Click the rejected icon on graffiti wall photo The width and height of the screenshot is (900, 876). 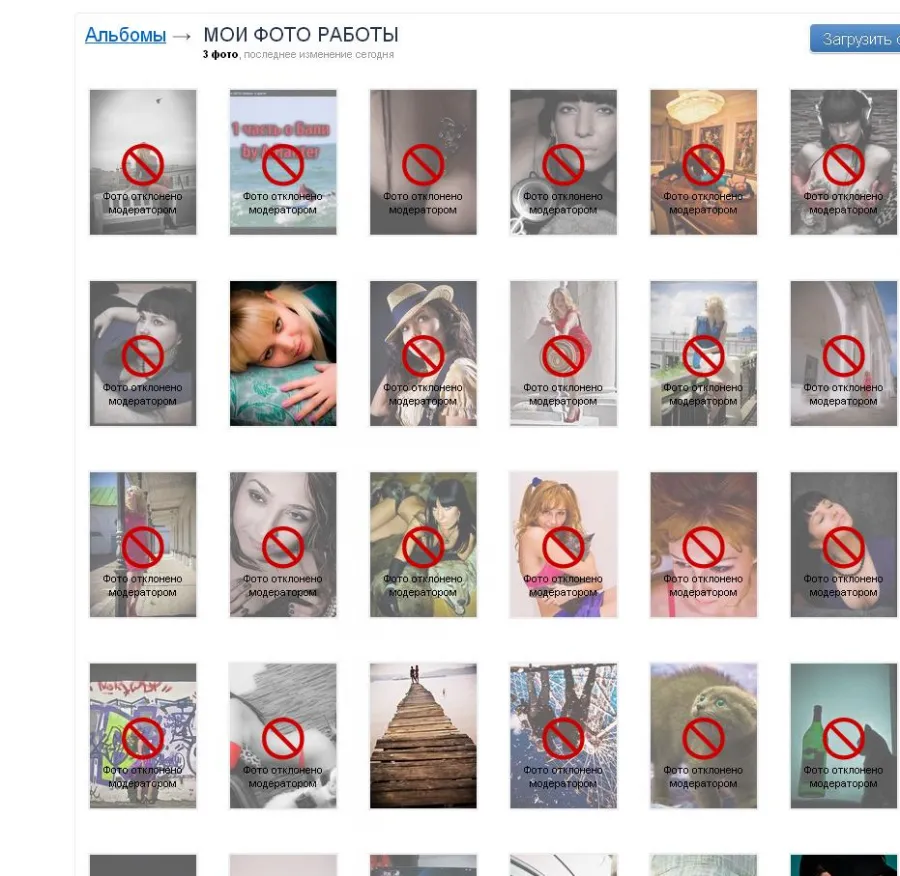point(143,738)
